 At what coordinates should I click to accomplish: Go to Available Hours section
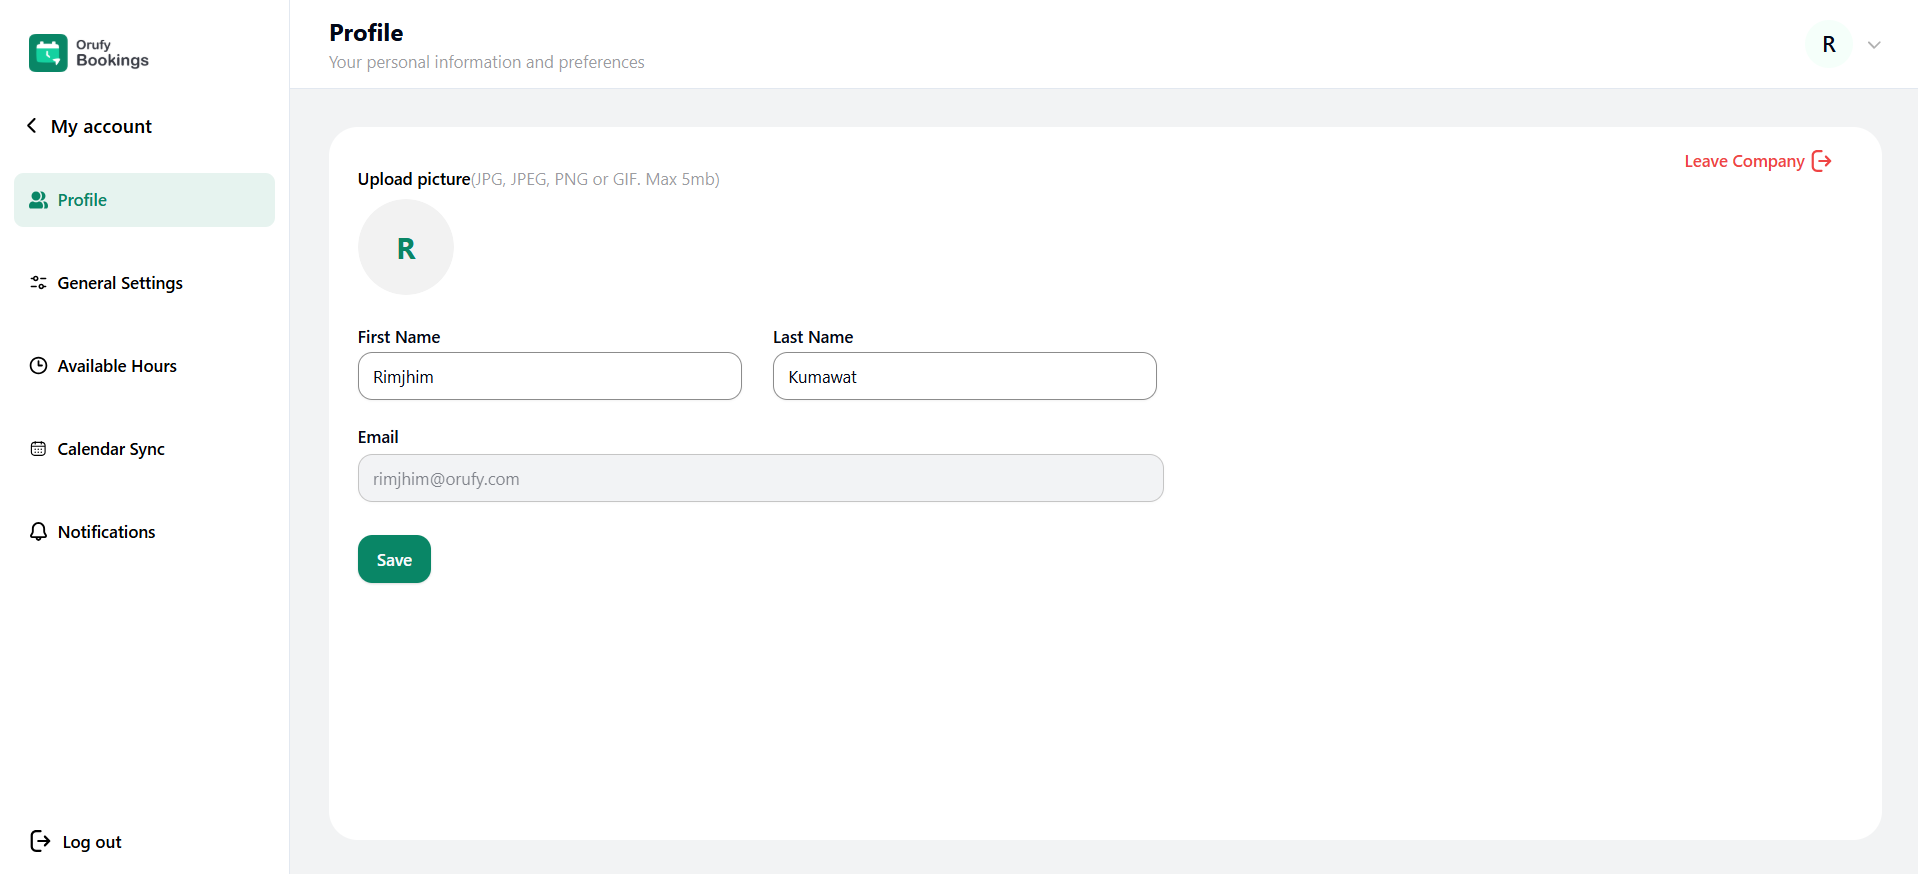point(117,366)
